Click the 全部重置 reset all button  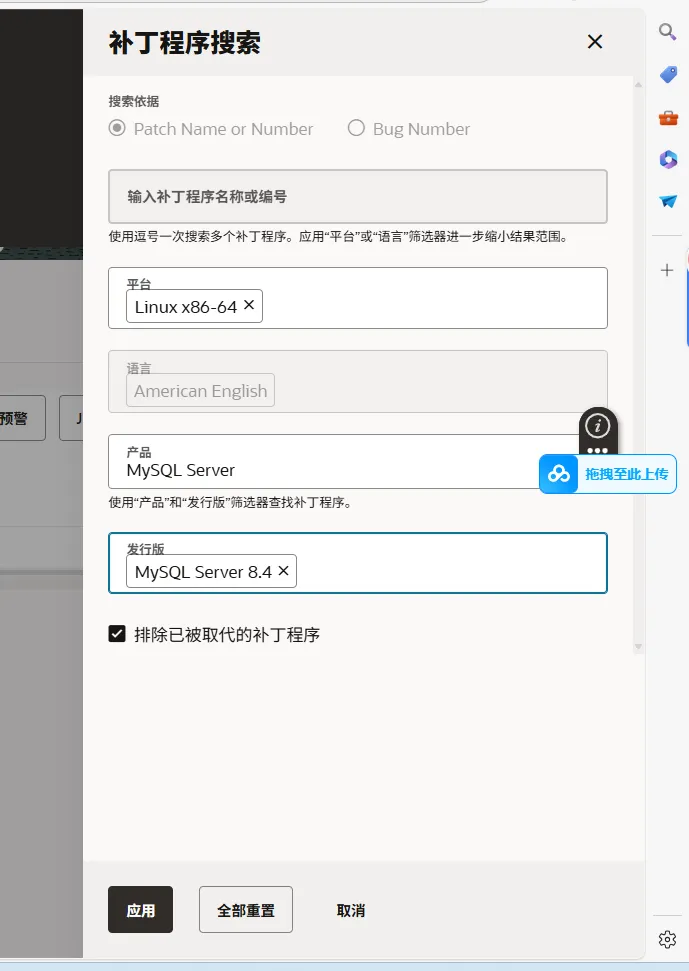[246, 910]
